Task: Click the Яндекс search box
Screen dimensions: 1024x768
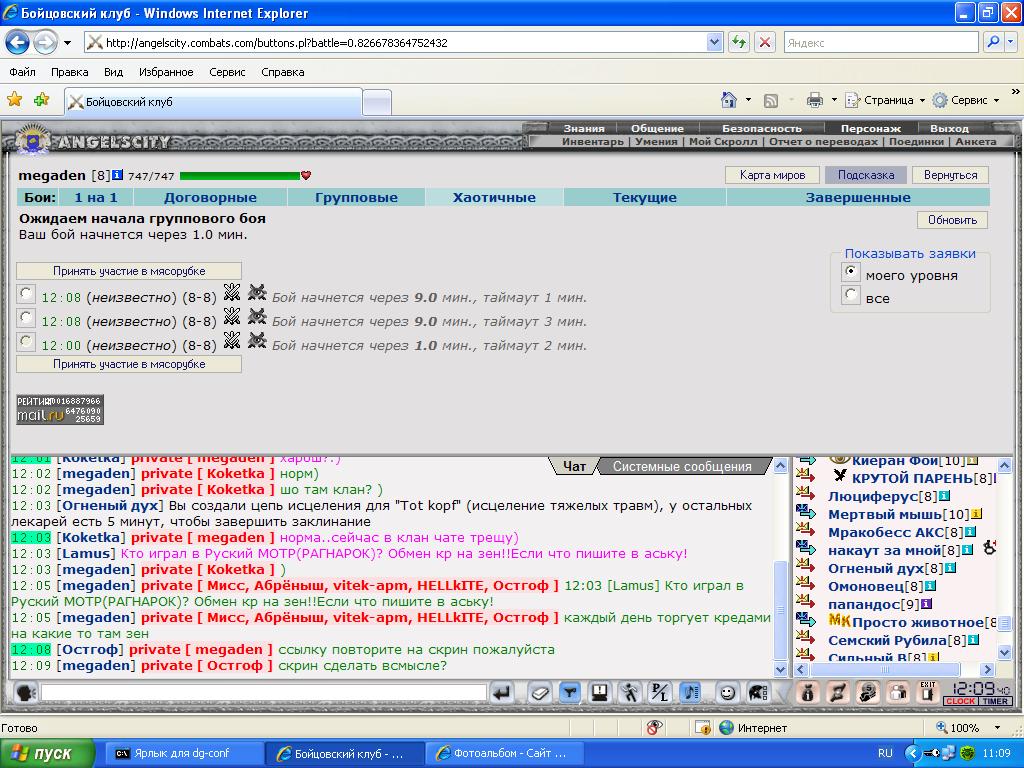Action: pos(881,42)
